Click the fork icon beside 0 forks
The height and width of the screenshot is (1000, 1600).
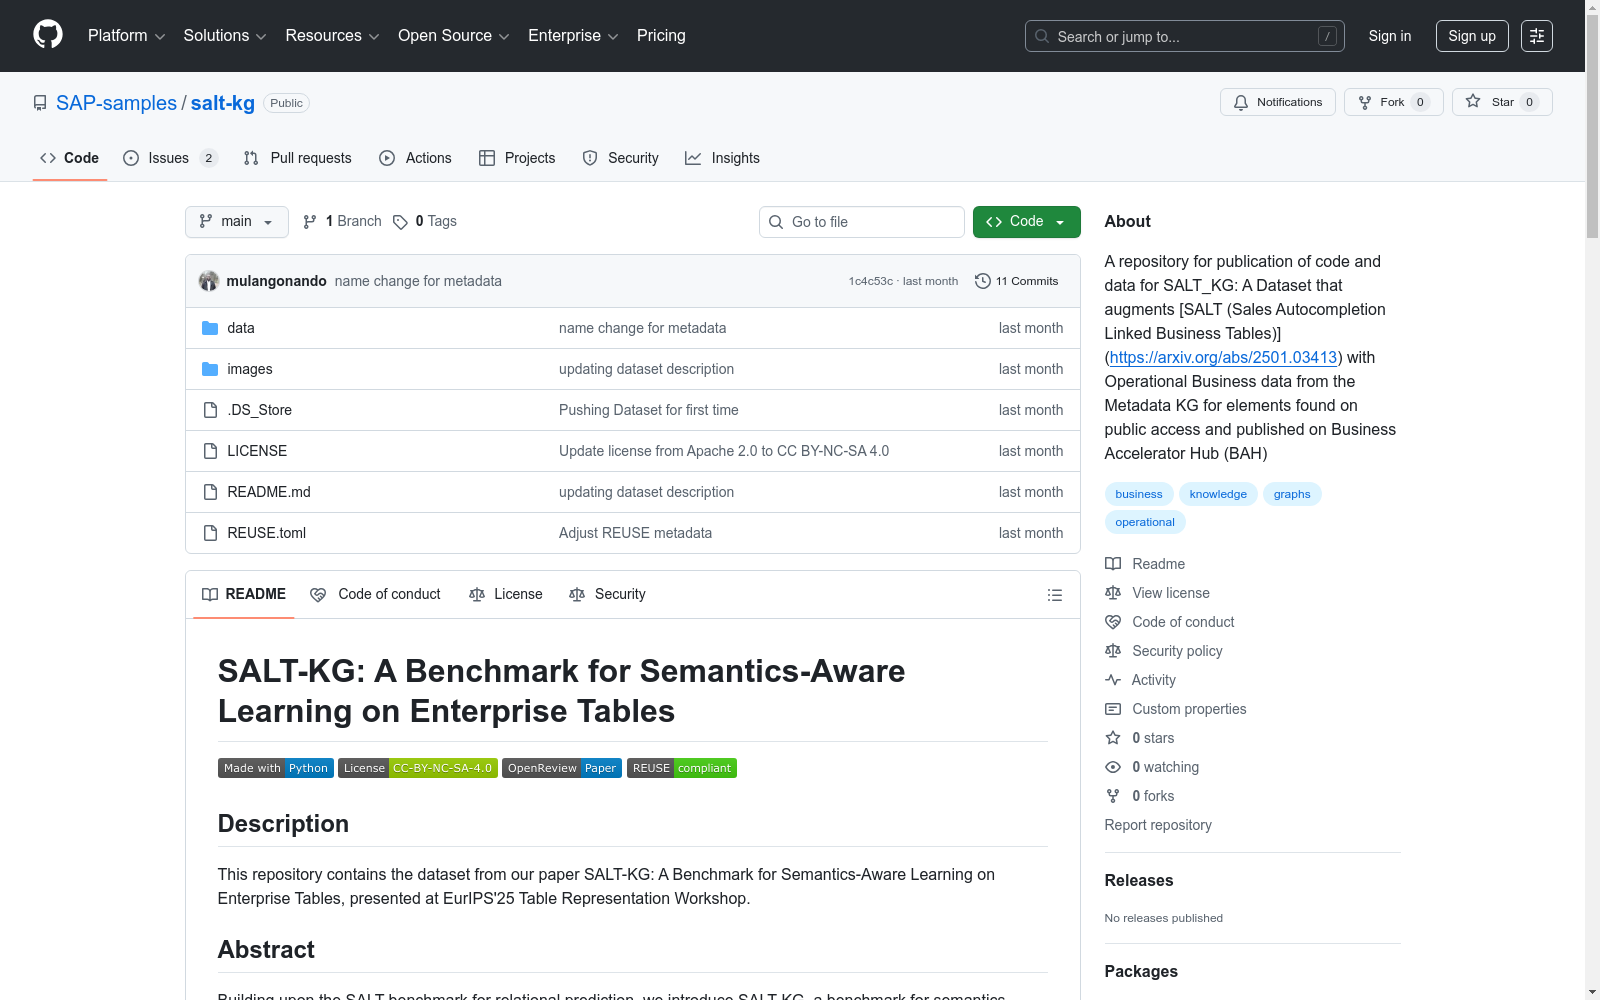[x=1113, y=796]
